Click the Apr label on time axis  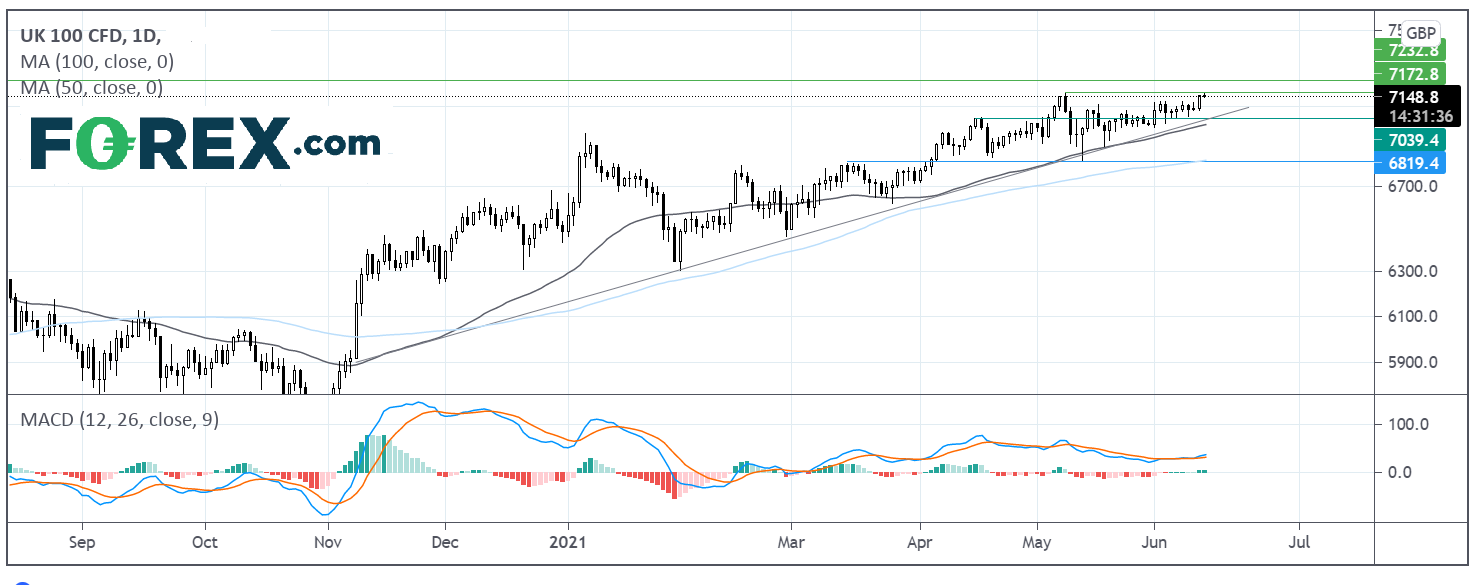(919, 544)
